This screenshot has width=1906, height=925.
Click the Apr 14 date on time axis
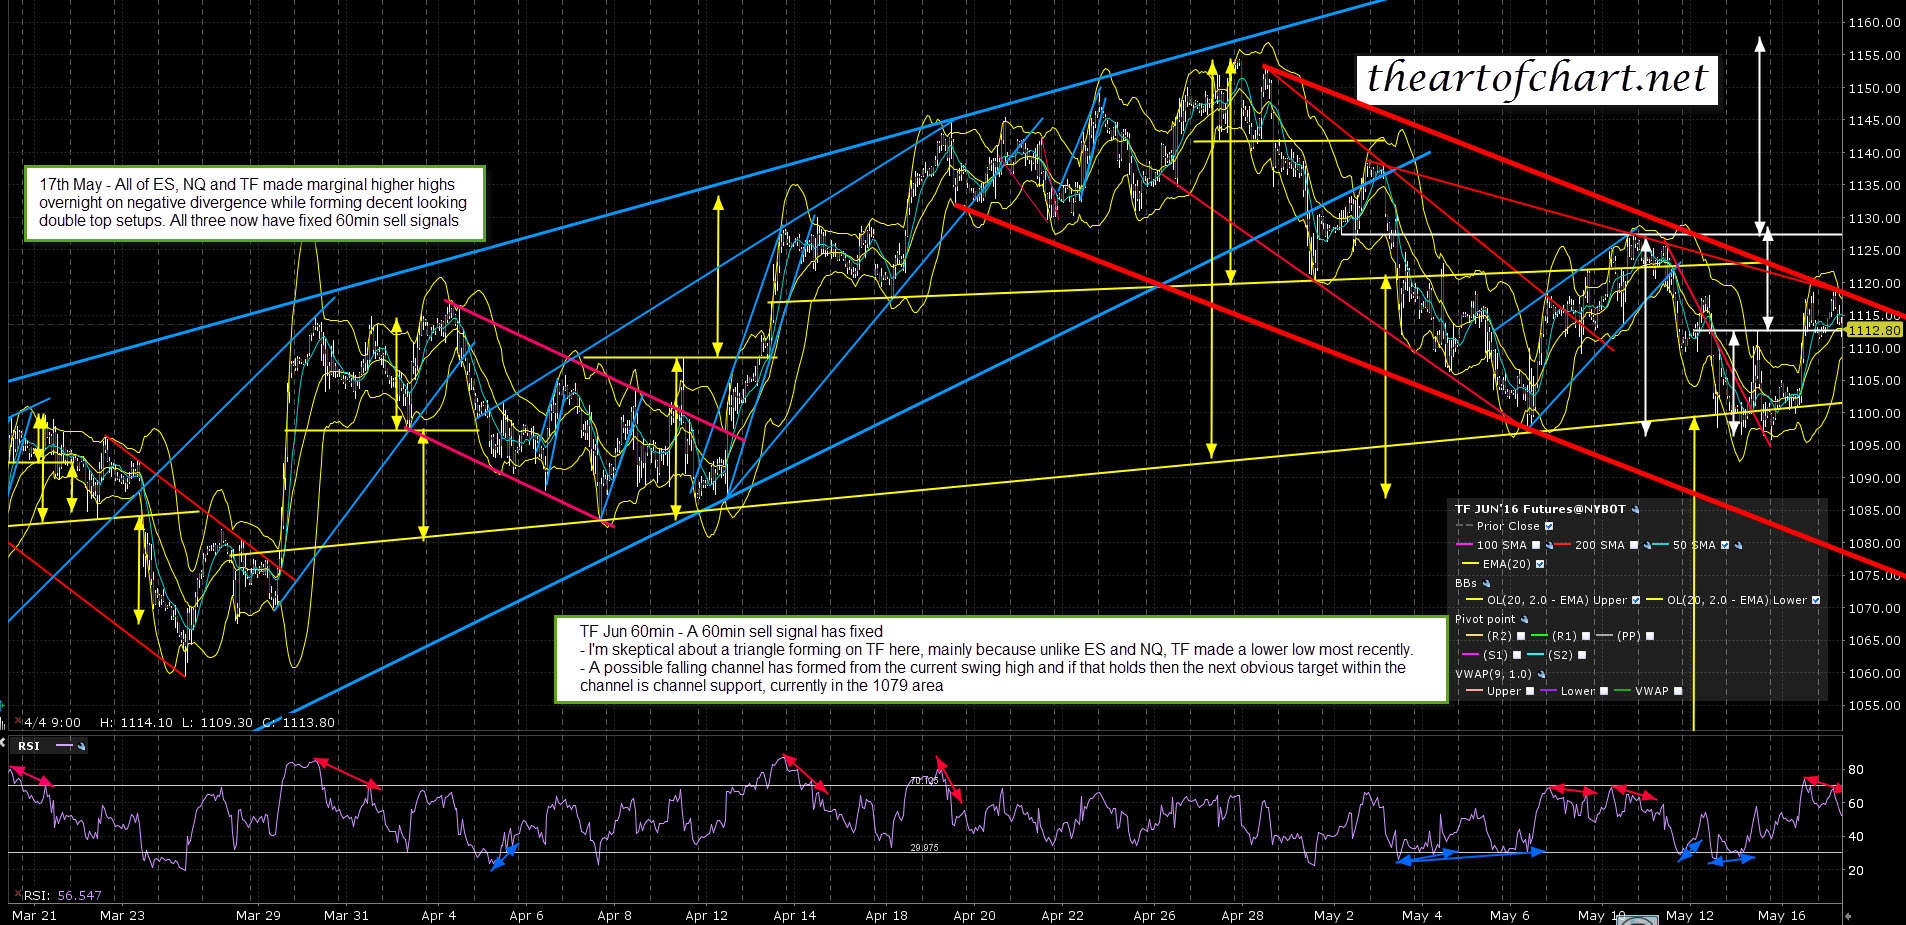[794, 915]
